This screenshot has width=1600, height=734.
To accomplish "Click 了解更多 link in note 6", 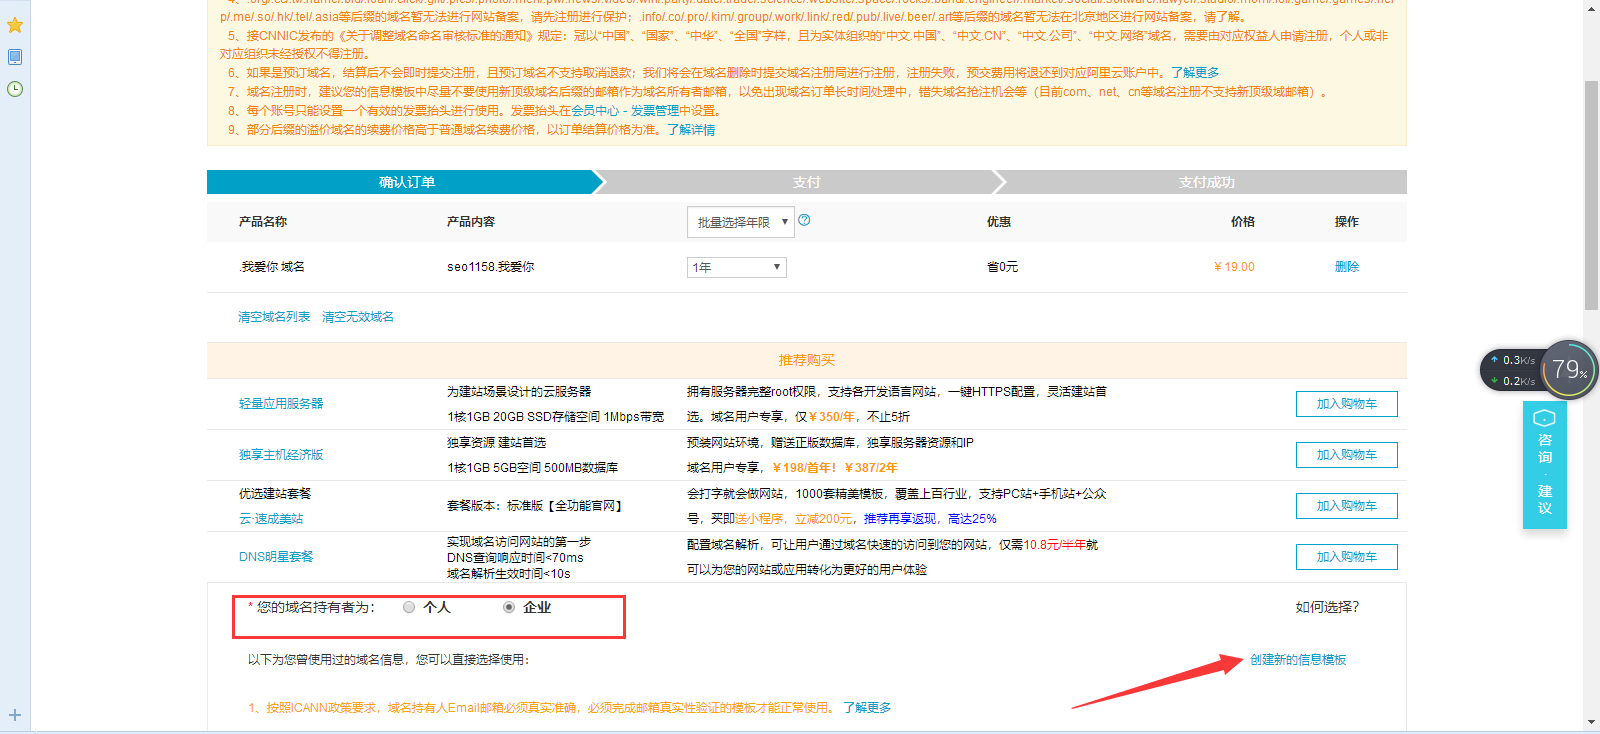I will click(1195, 73).
